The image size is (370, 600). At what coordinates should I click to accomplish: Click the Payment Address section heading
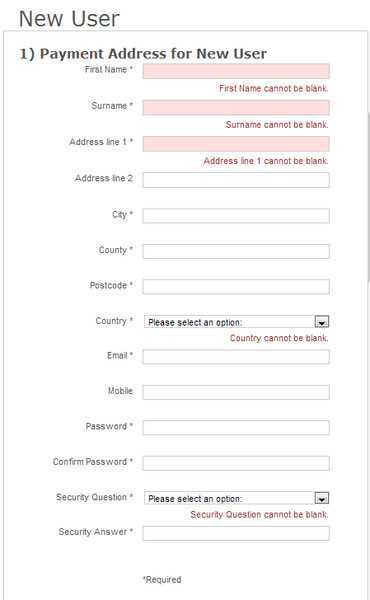tap(143, 54)
